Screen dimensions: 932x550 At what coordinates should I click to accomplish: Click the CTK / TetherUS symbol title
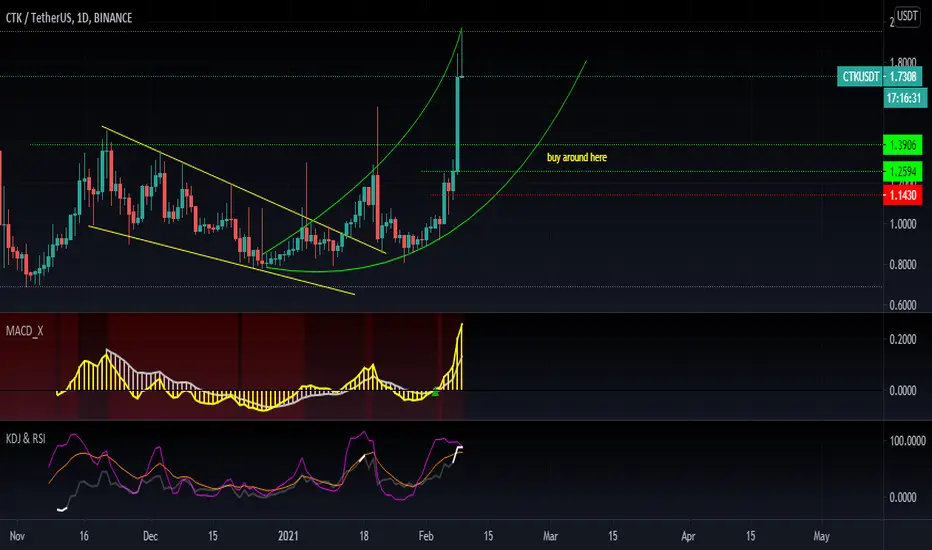click(69, 18)
